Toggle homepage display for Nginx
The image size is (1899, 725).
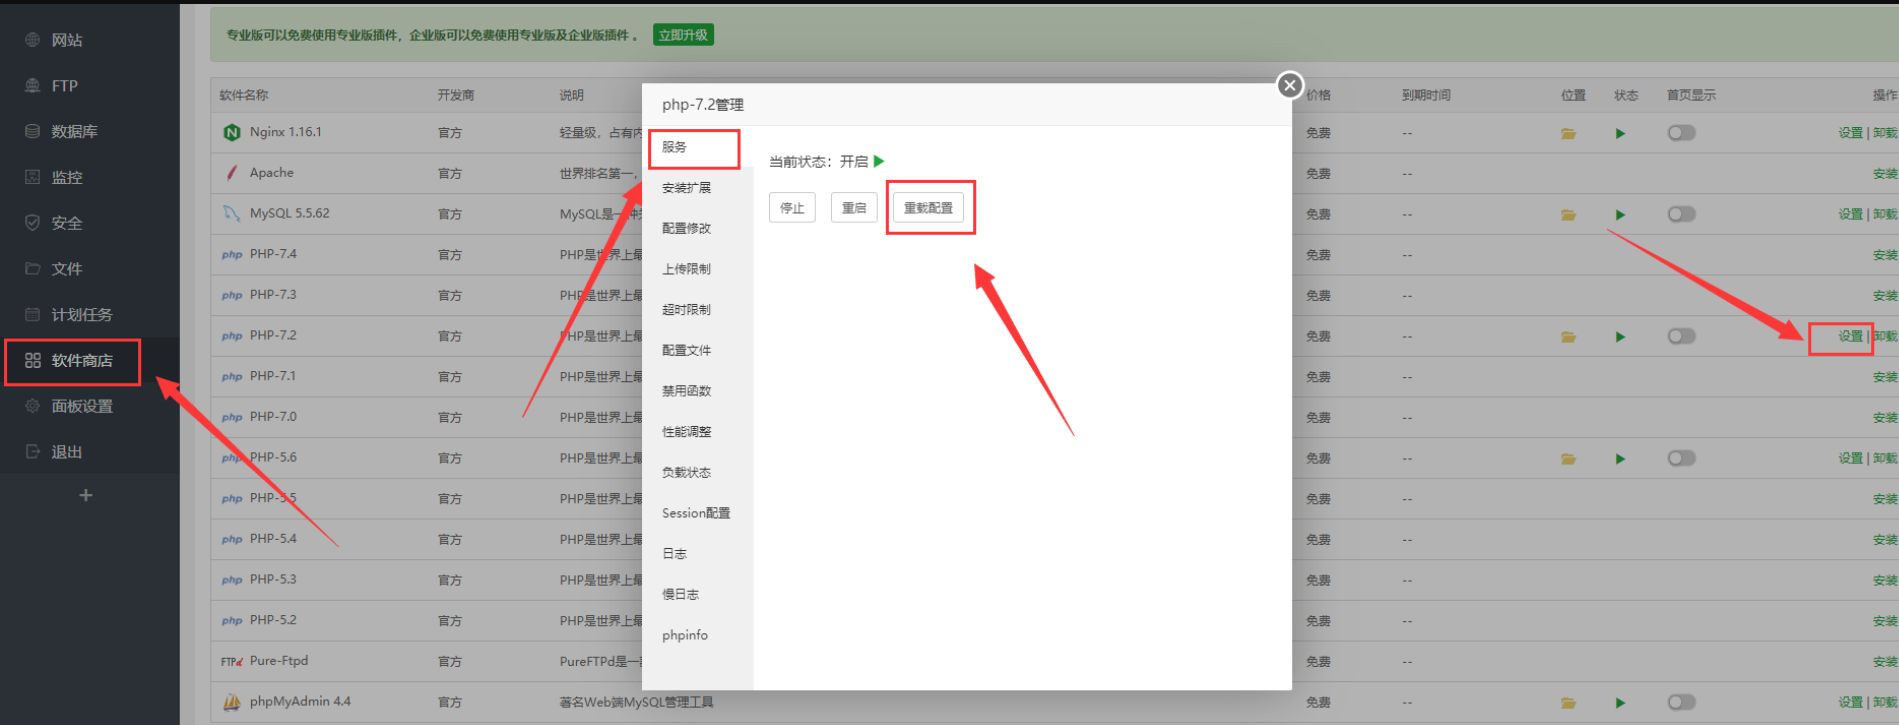[x=1681, y=133]
